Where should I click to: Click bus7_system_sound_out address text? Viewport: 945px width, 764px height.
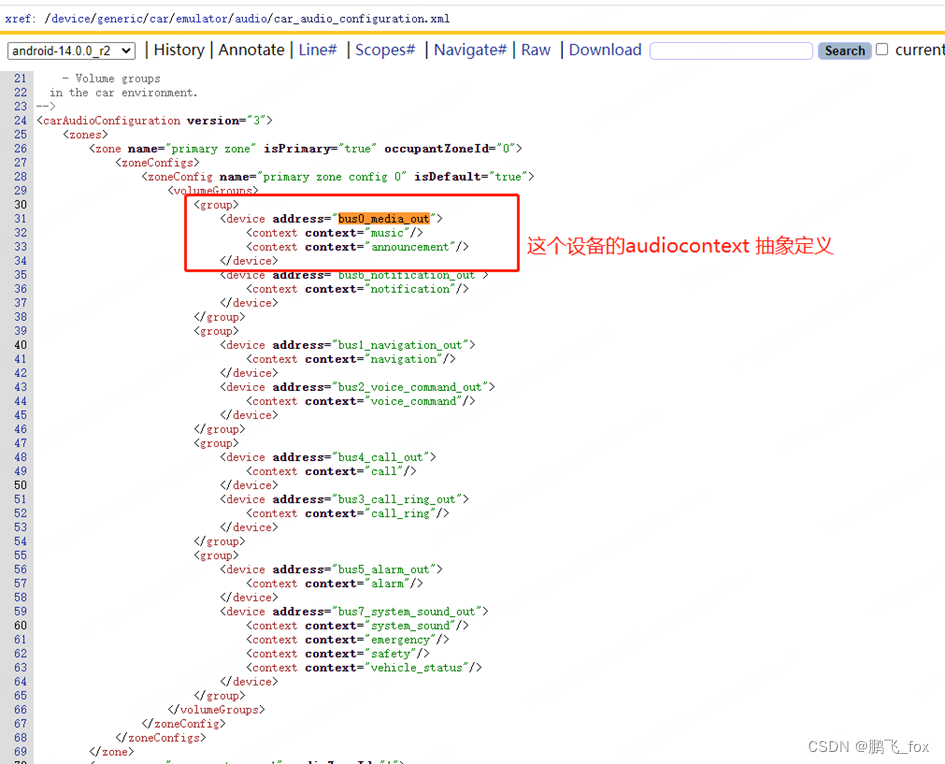pyautogui.click(x=407, y=612)
